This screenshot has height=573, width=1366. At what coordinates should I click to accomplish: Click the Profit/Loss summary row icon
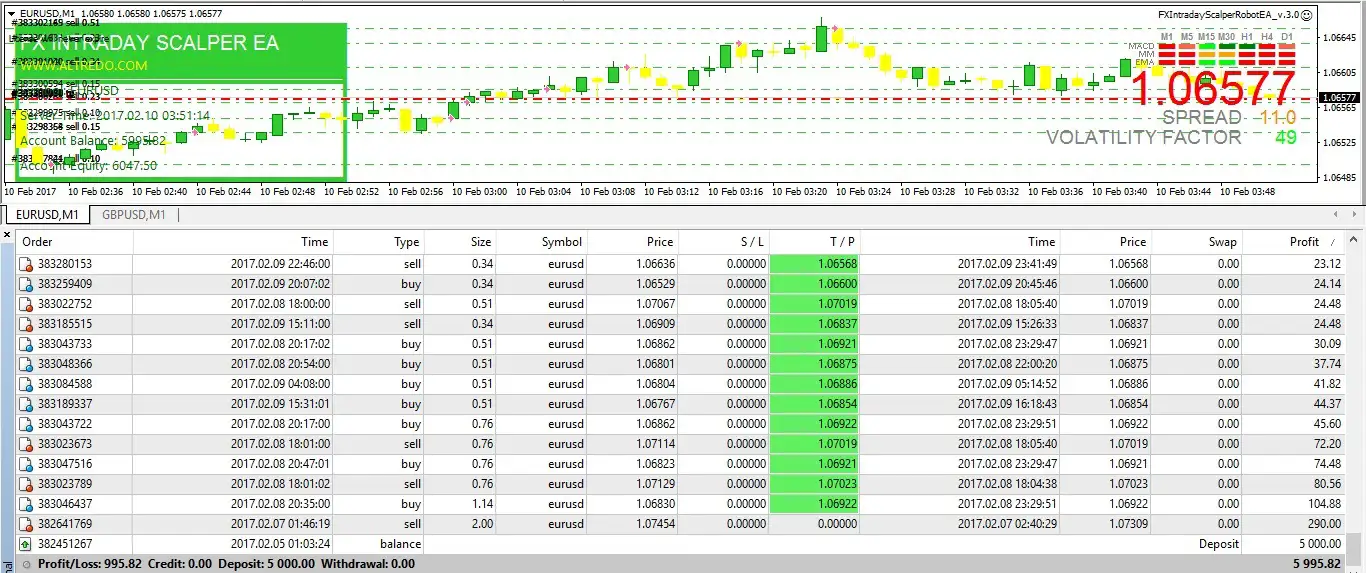click(26, 564)
